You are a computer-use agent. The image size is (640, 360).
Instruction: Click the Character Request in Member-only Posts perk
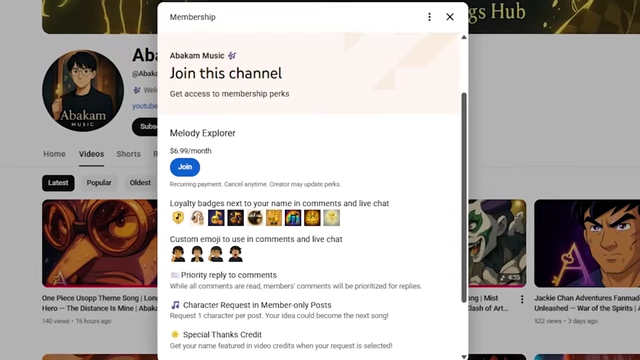click(x=257, y=305)
